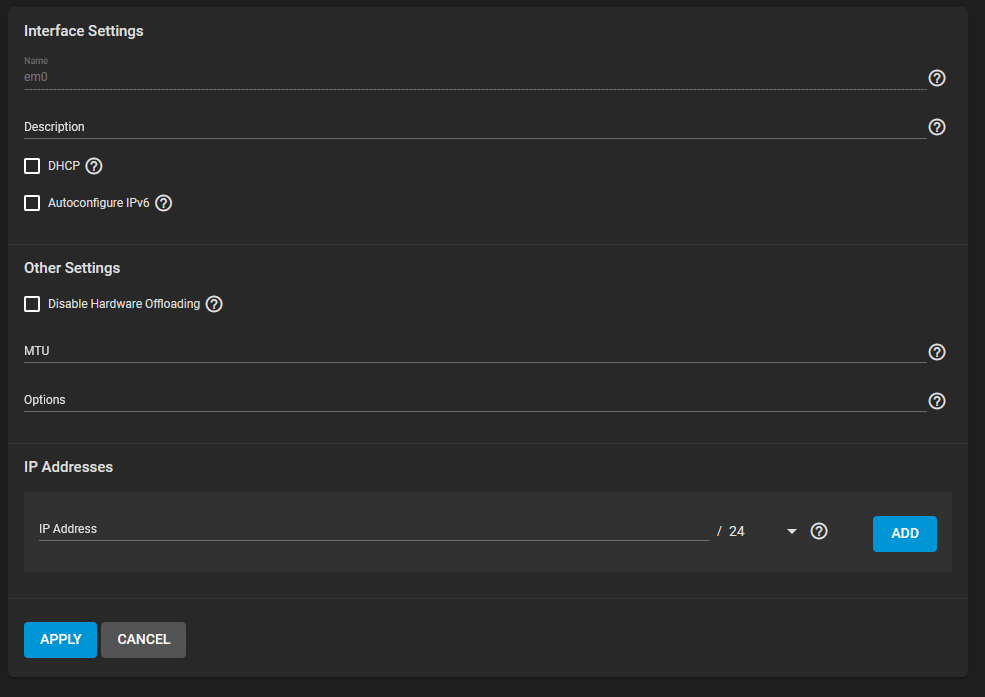The width and height of the screenshot is (985, 697).
Task: Show Autoconfigure IPv6 help icon
Action: click(164, 203)
